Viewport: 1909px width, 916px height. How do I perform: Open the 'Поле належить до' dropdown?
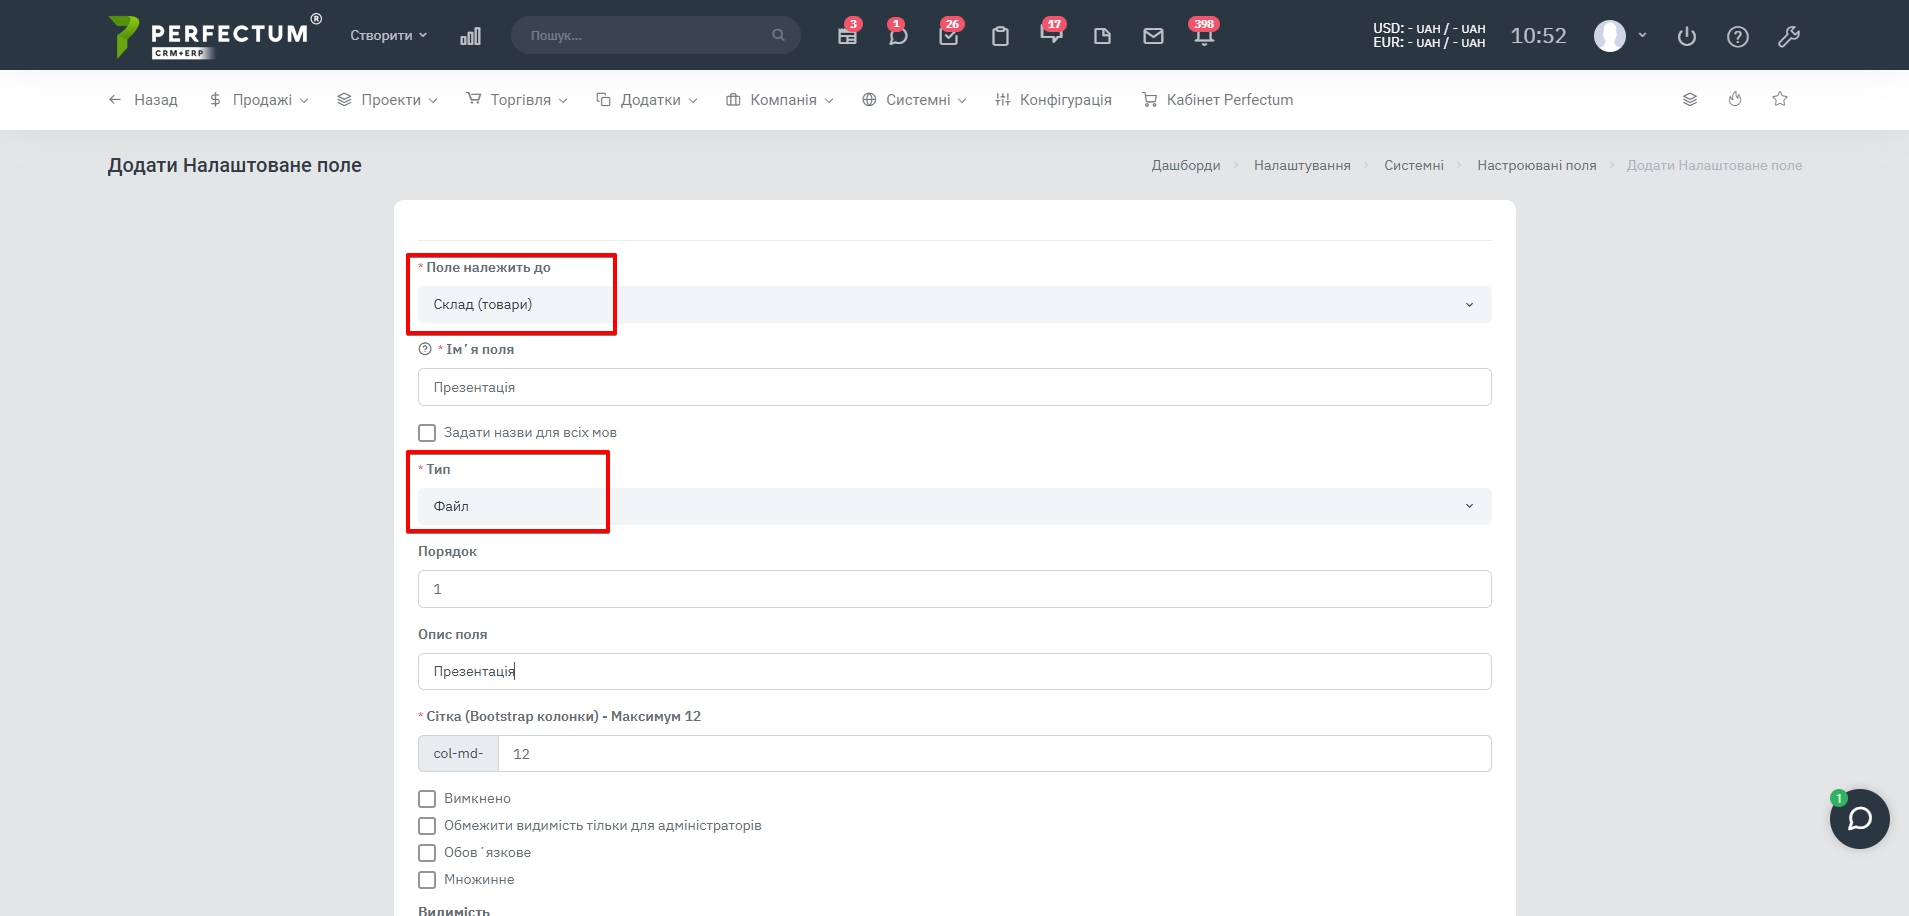tap(954, 305)
